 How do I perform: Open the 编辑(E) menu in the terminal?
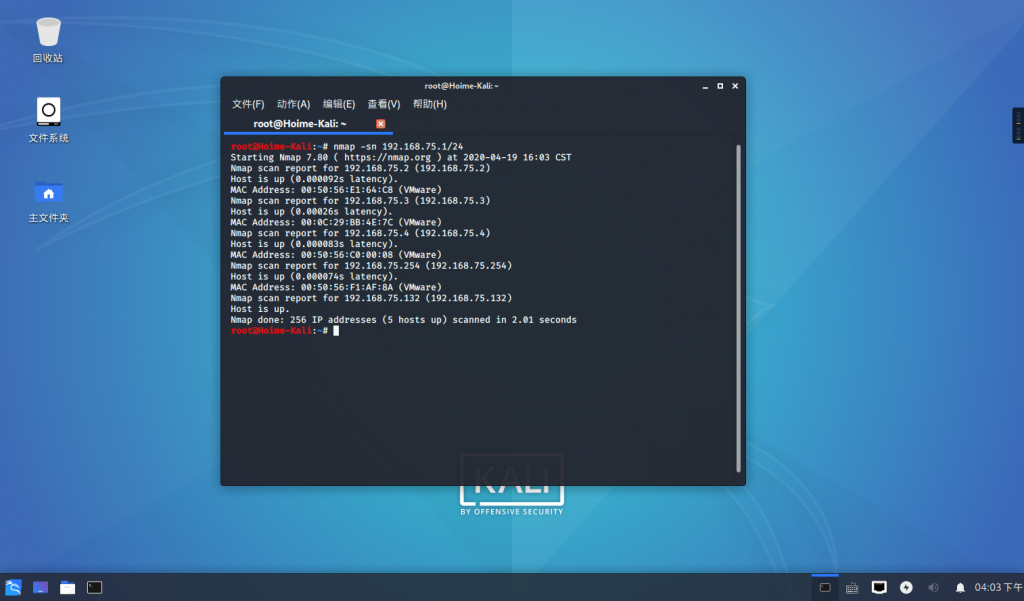tap(339, 104)
